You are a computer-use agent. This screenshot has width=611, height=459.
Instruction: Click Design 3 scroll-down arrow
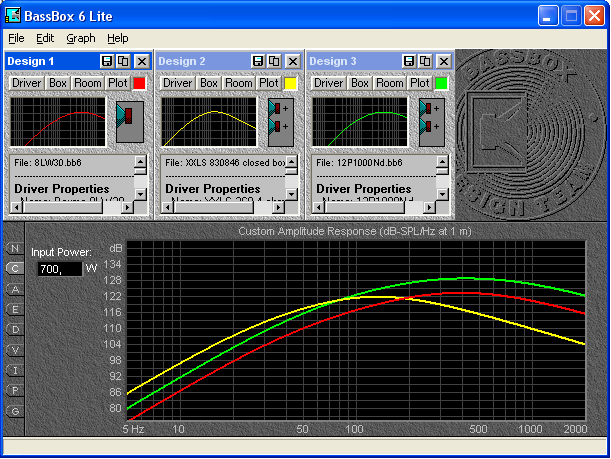[x=442, y=194]
